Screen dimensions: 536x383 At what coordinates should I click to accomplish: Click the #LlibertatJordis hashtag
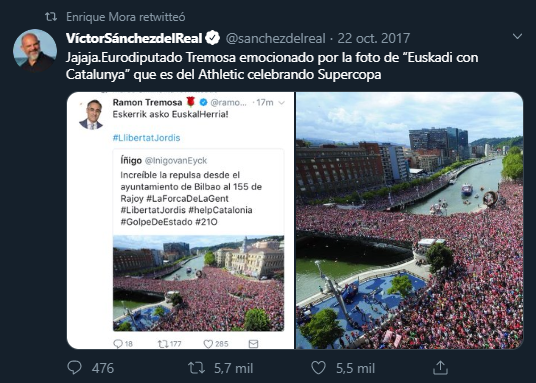click(146, 138)
